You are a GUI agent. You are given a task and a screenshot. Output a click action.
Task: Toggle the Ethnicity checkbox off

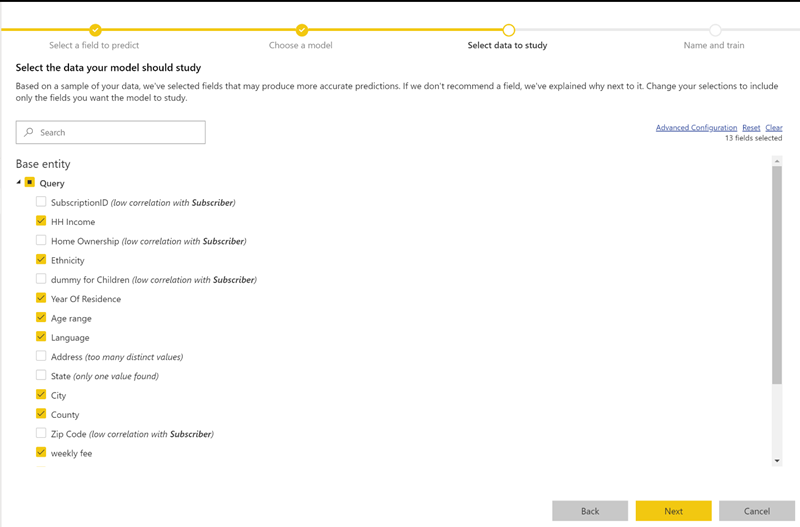point(41,260)
